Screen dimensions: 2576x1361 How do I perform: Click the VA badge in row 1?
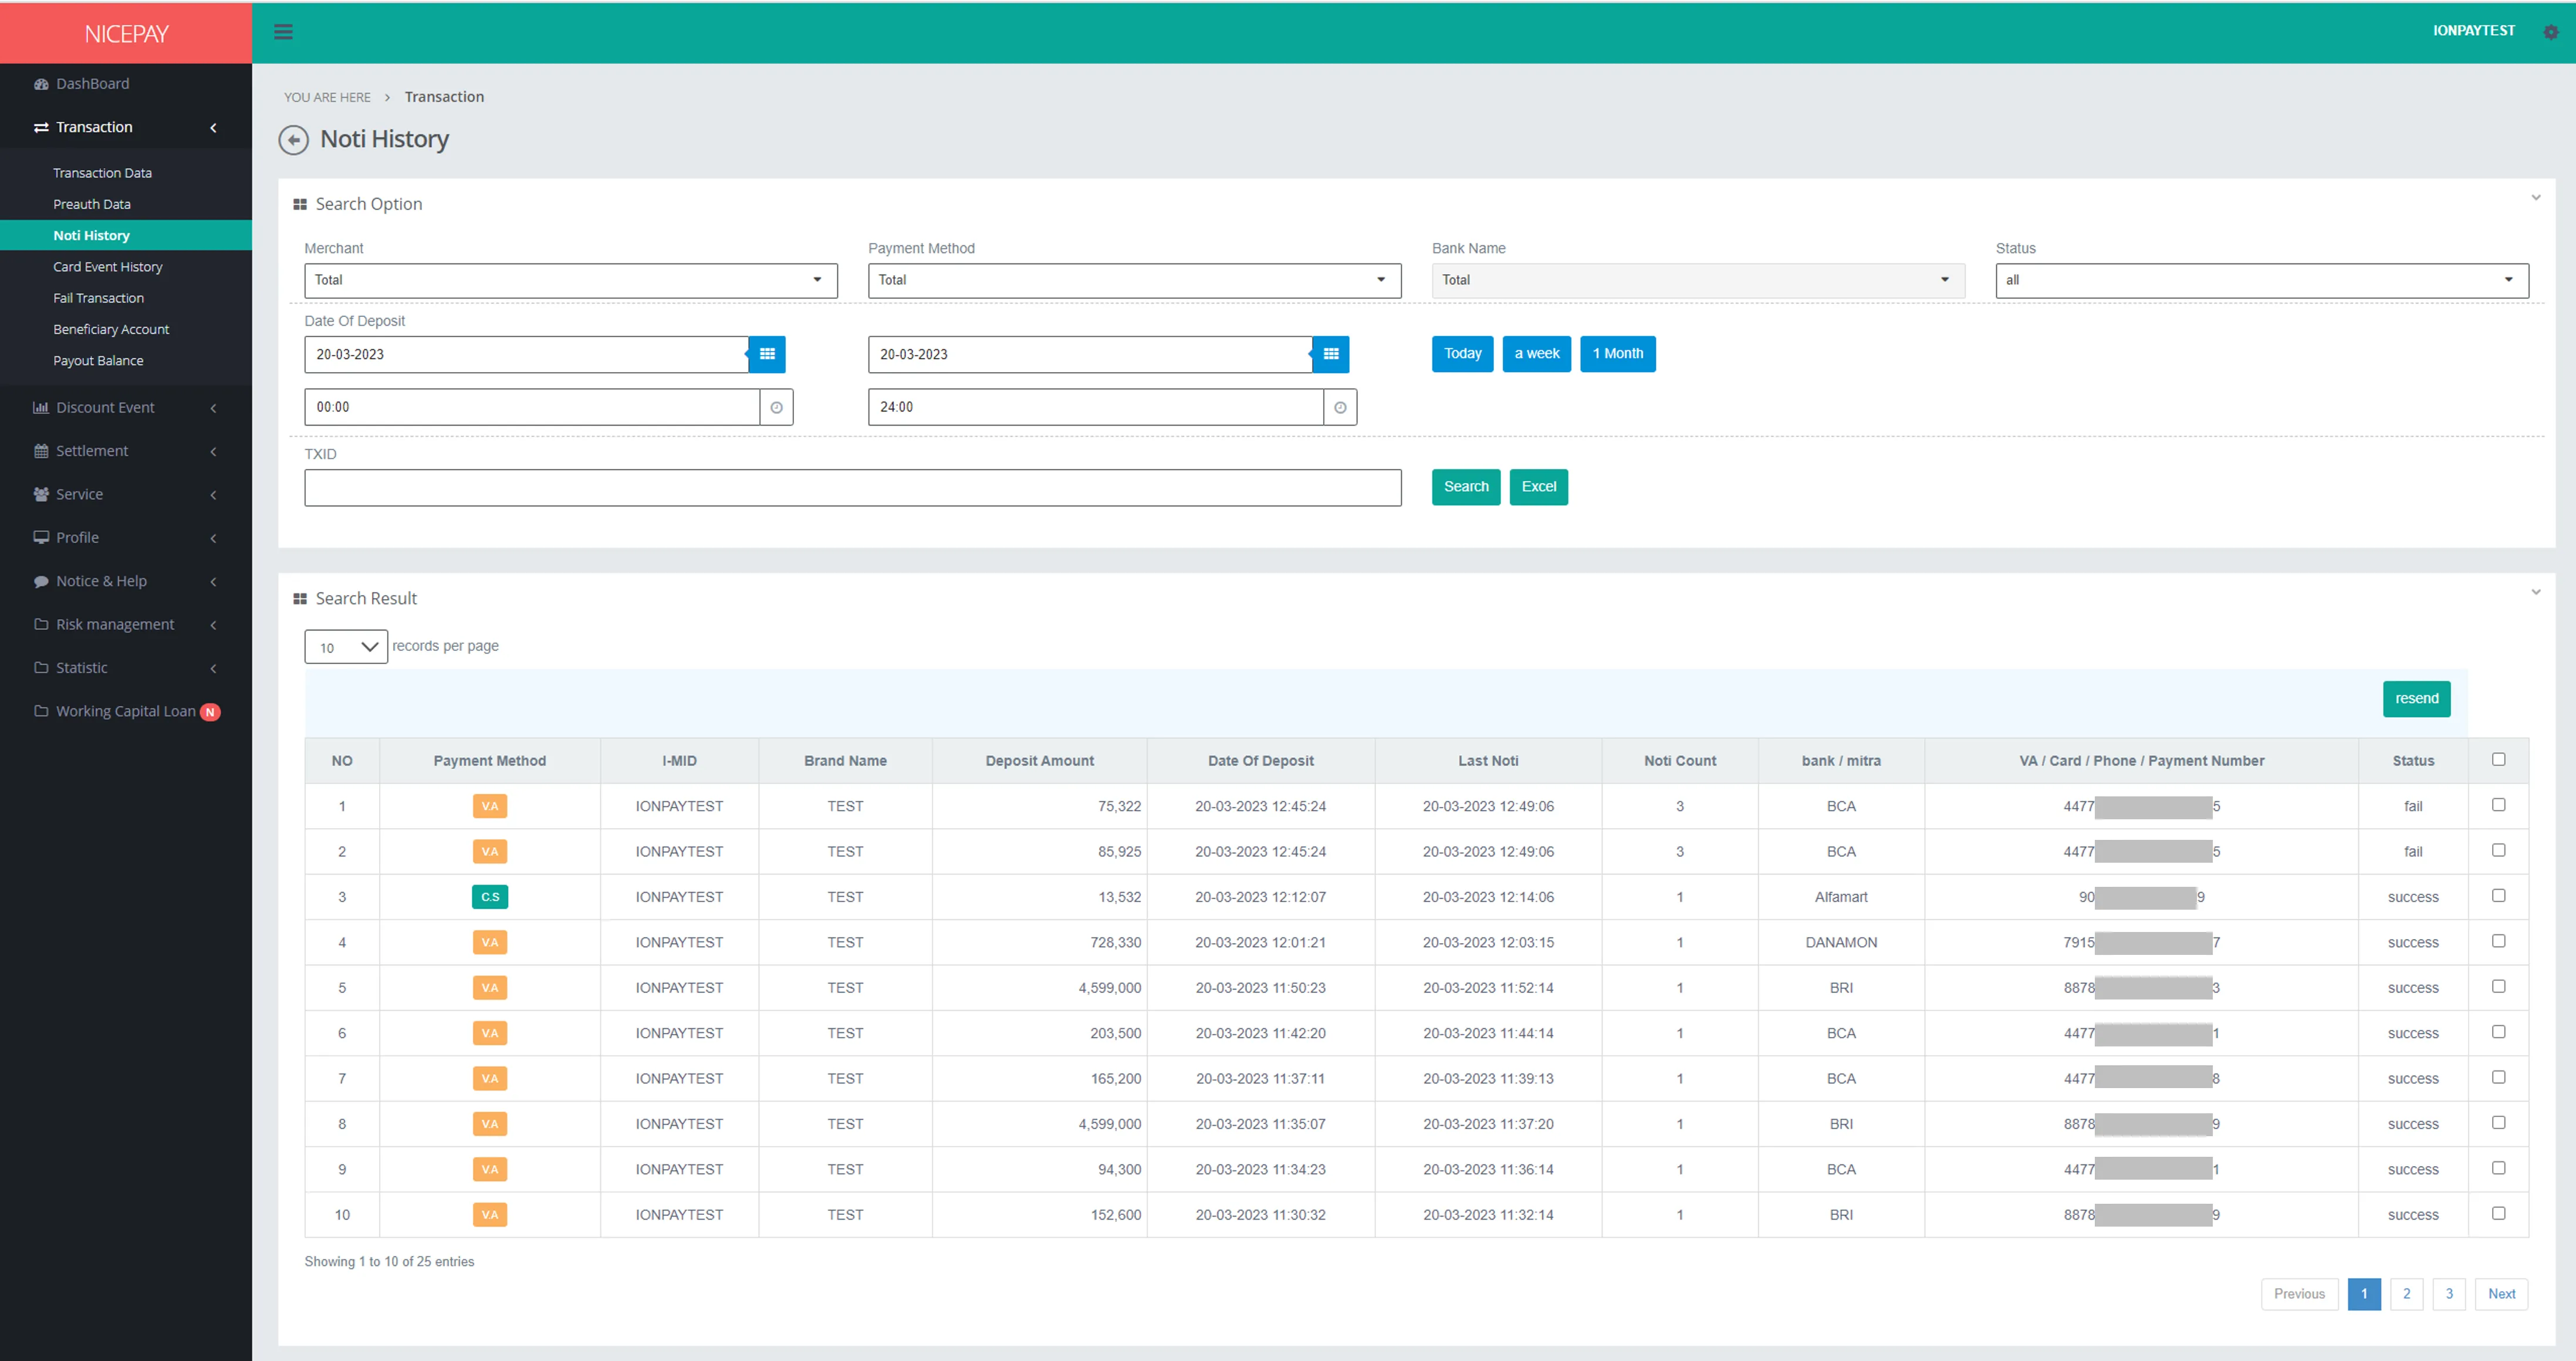tap(490, 806)
